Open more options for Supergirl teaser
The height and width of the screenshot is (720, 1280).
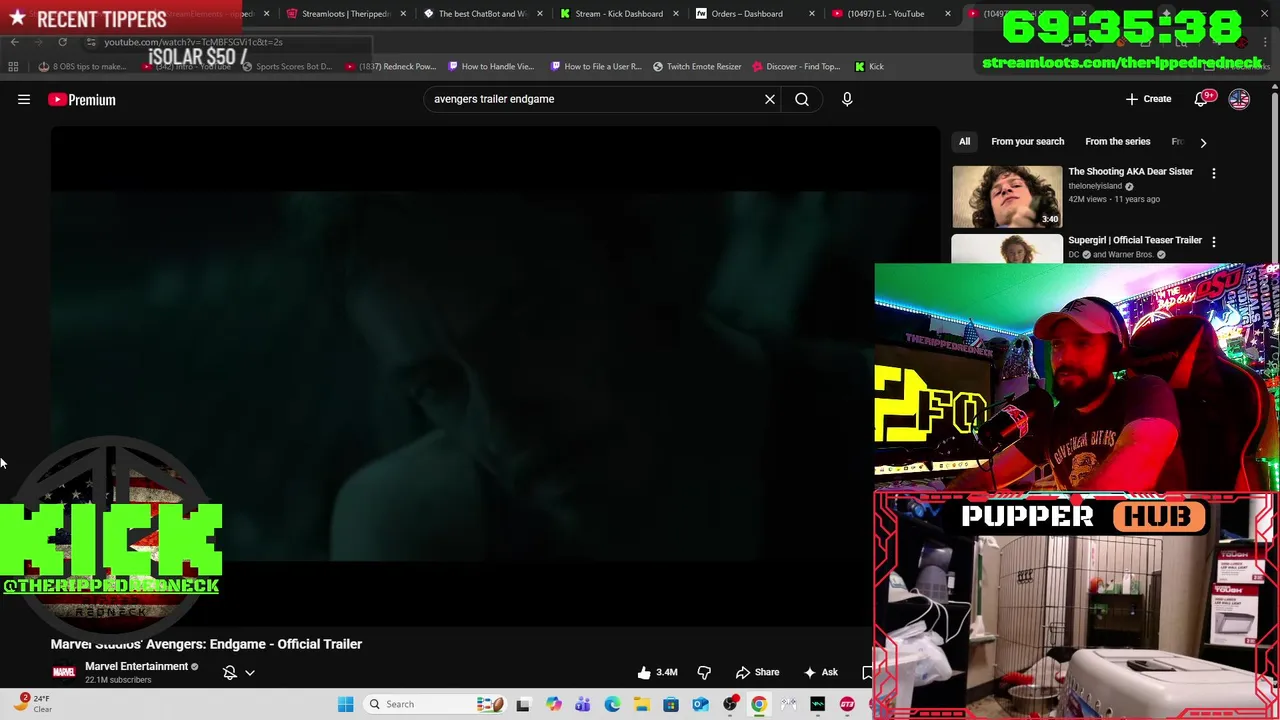click(1214, 242)
